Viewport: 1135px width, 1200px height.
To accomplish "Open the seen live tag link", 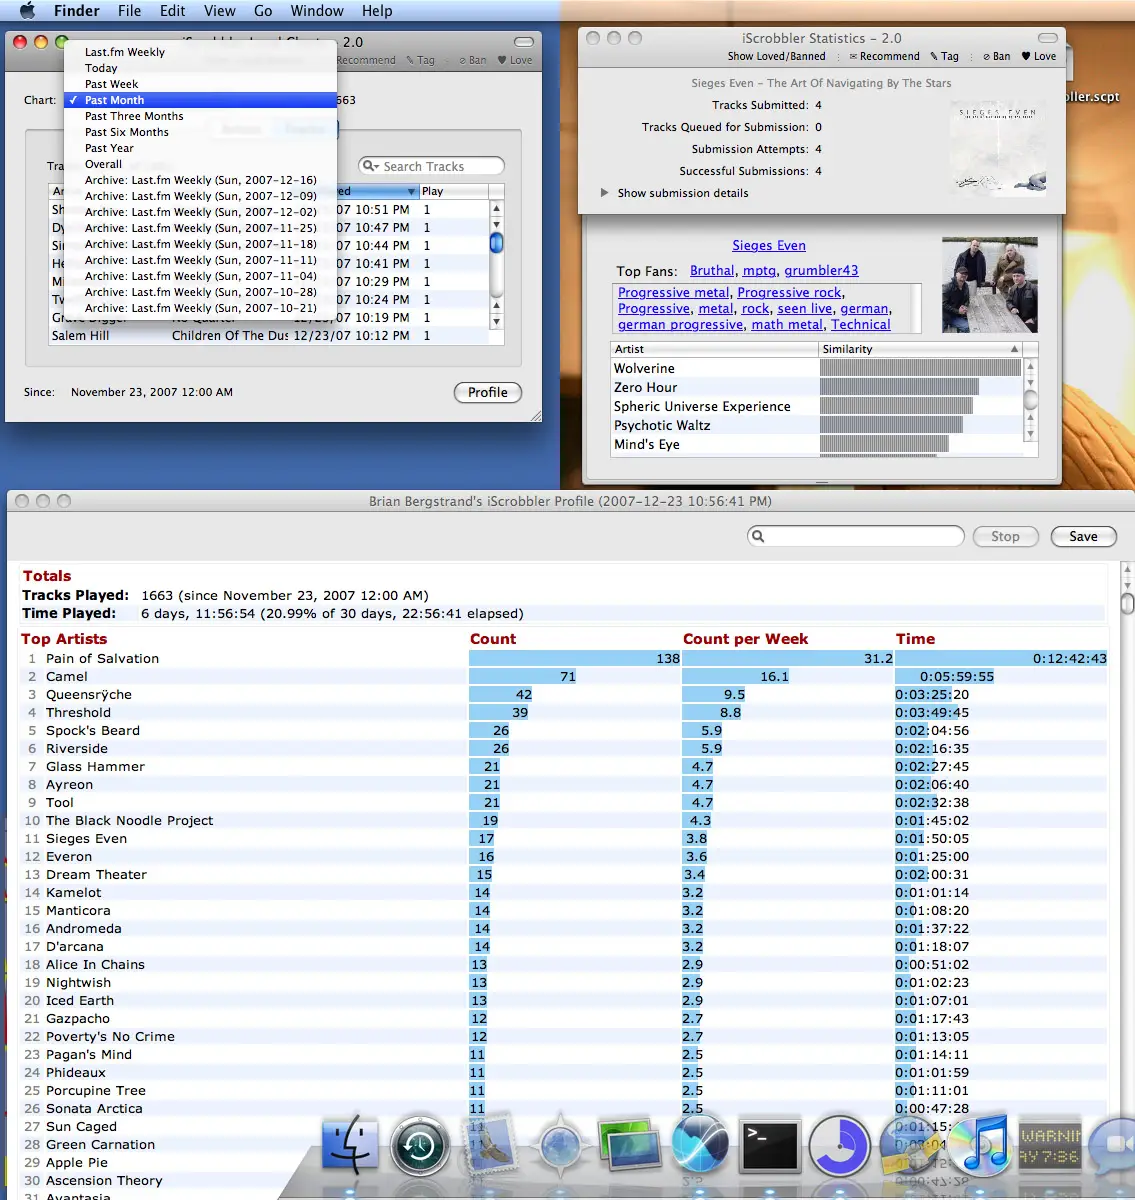I will 805,308.
